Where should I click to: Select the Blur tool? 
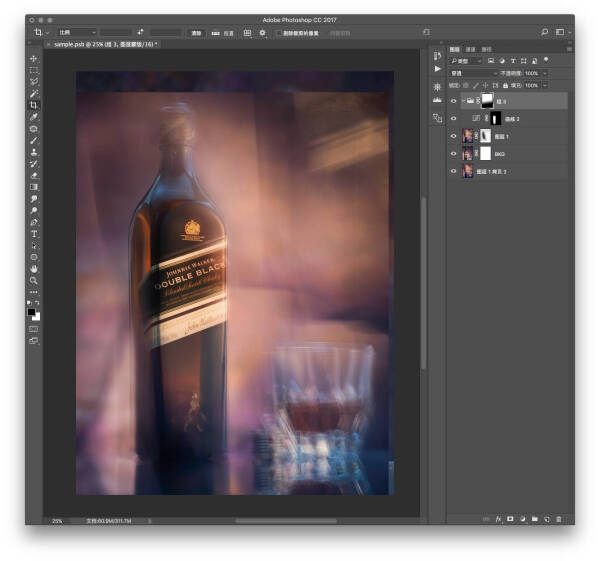tap(34, 199)
